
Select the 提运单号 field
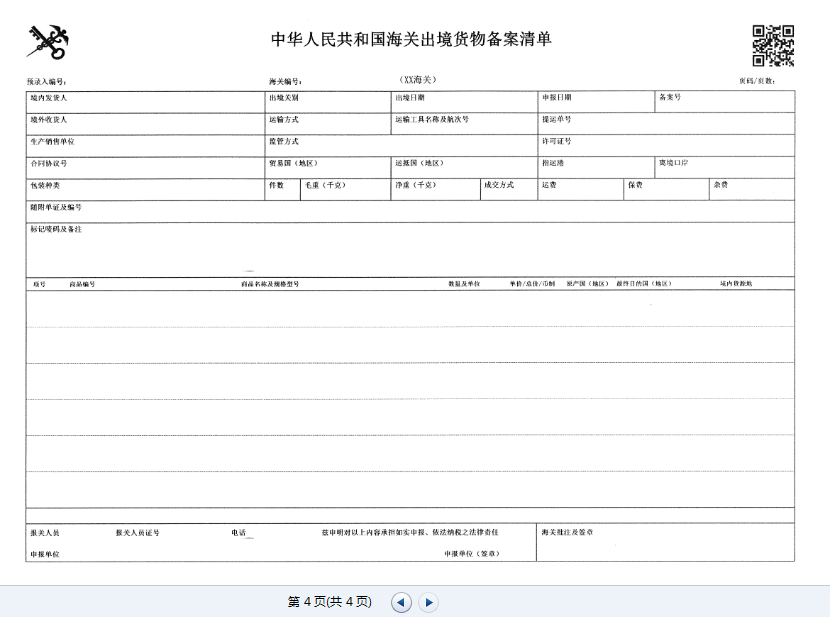(x=666, y=124)
